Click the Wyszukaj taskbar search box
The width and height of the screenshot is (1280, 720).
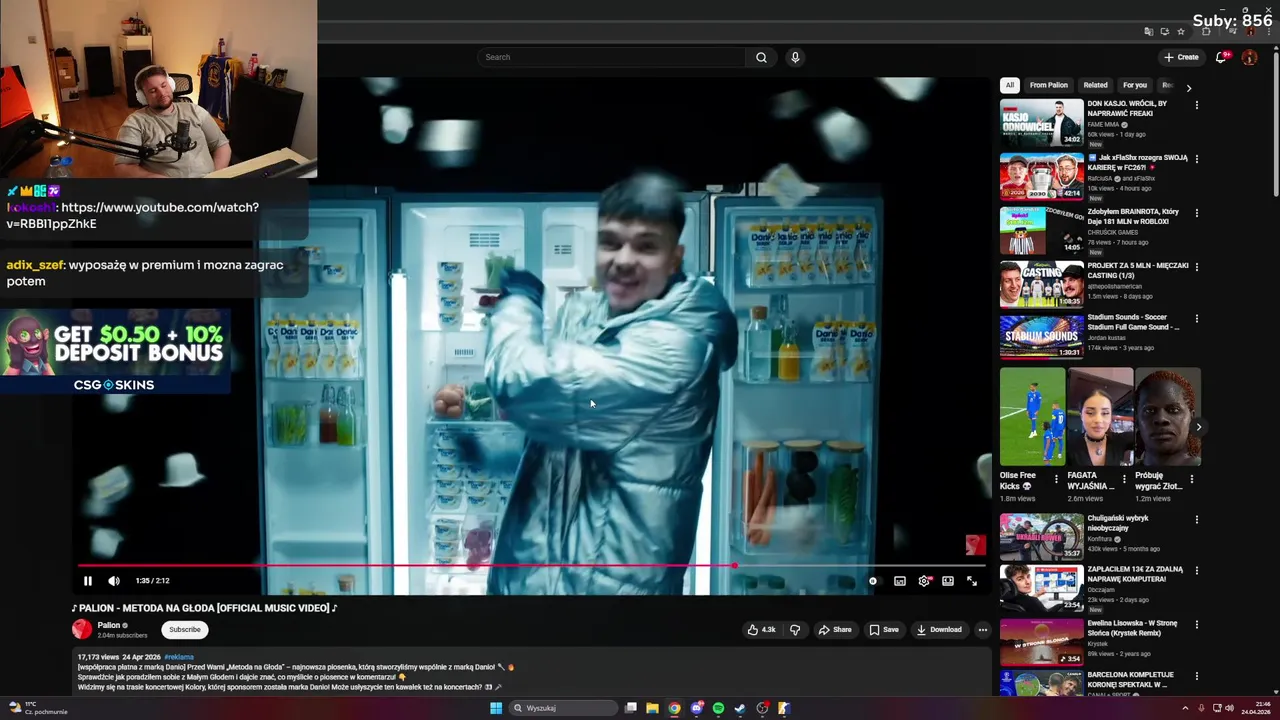click(564, 708)
